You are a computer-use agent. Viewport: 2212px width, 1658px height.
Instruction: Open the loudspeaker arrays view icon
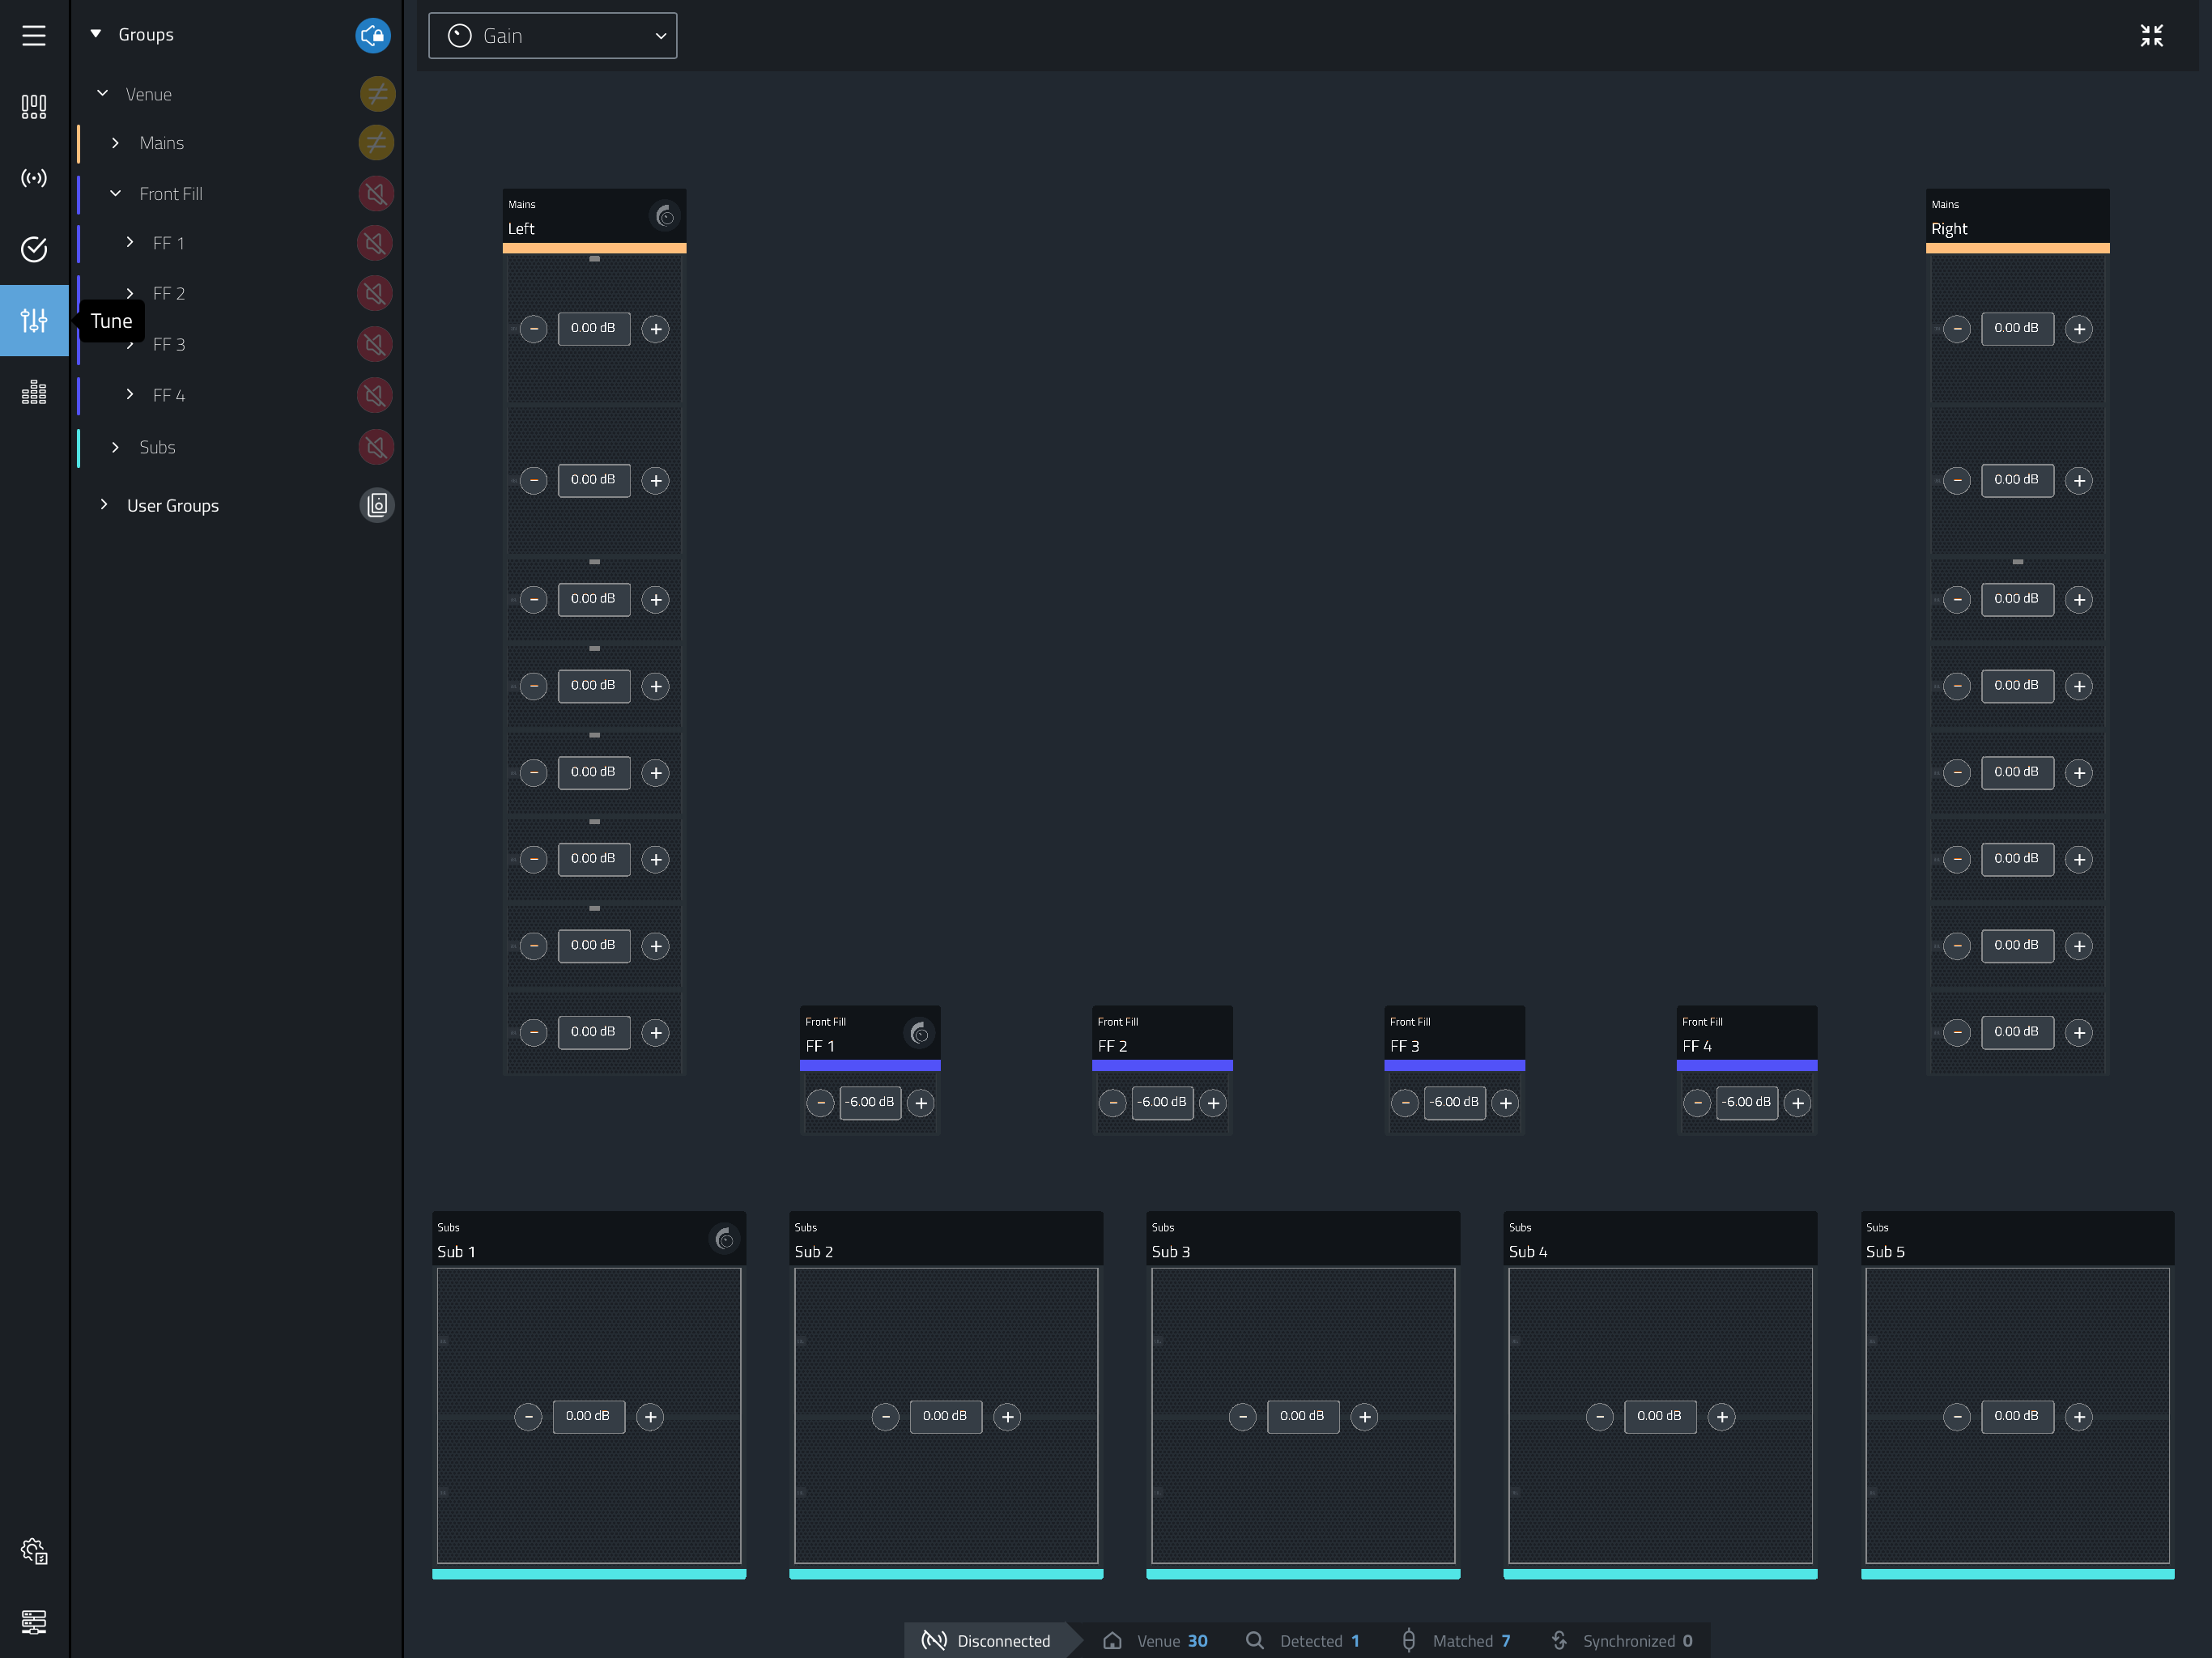click(34, 107)
